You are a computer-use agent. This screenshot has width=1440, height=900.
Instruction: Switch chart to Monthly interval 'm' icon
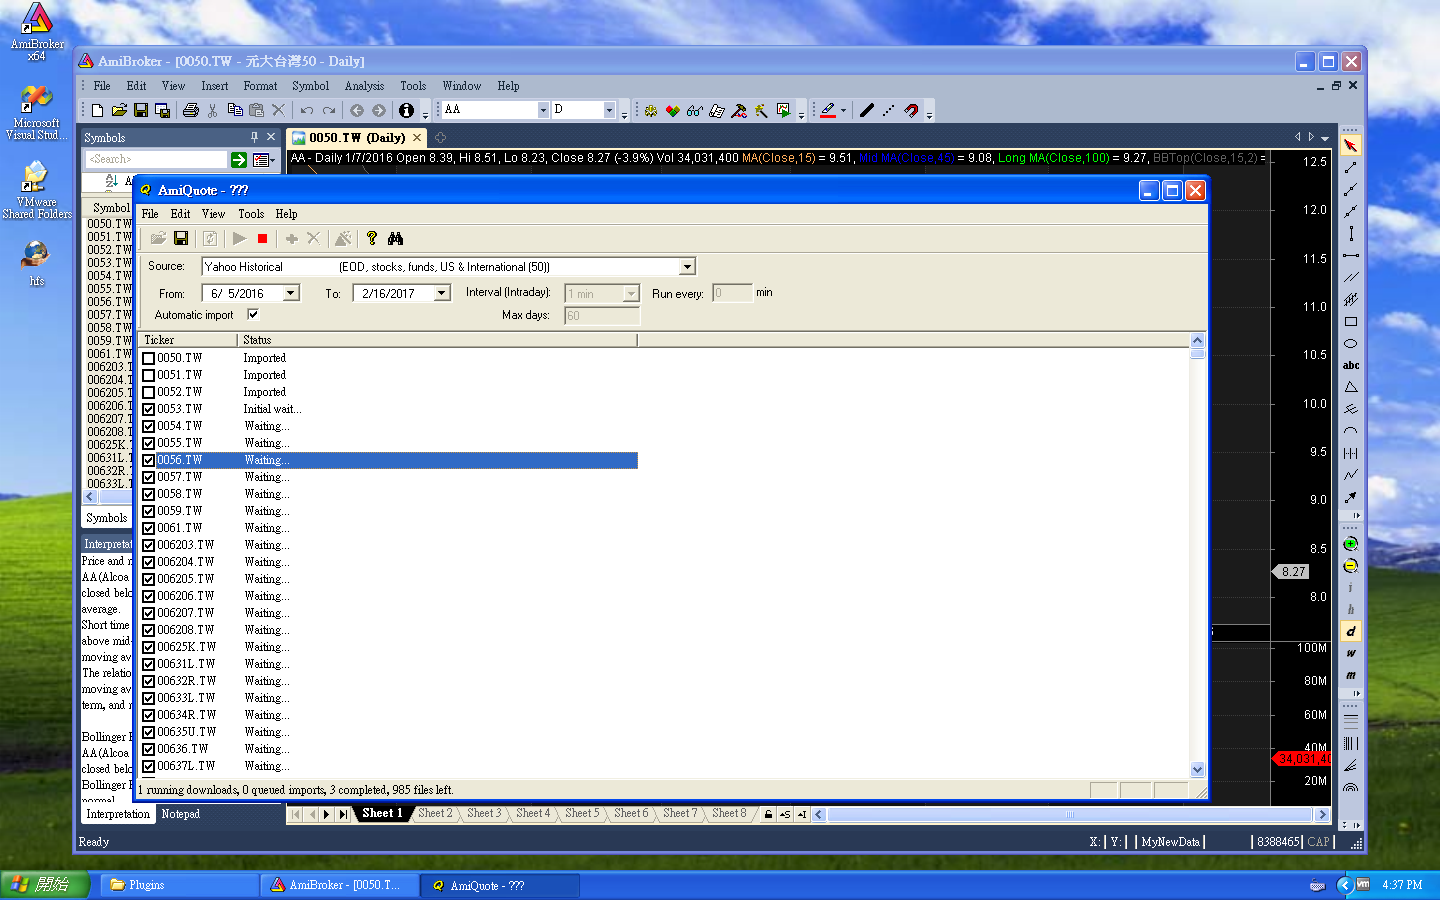tap(1351, 675)
